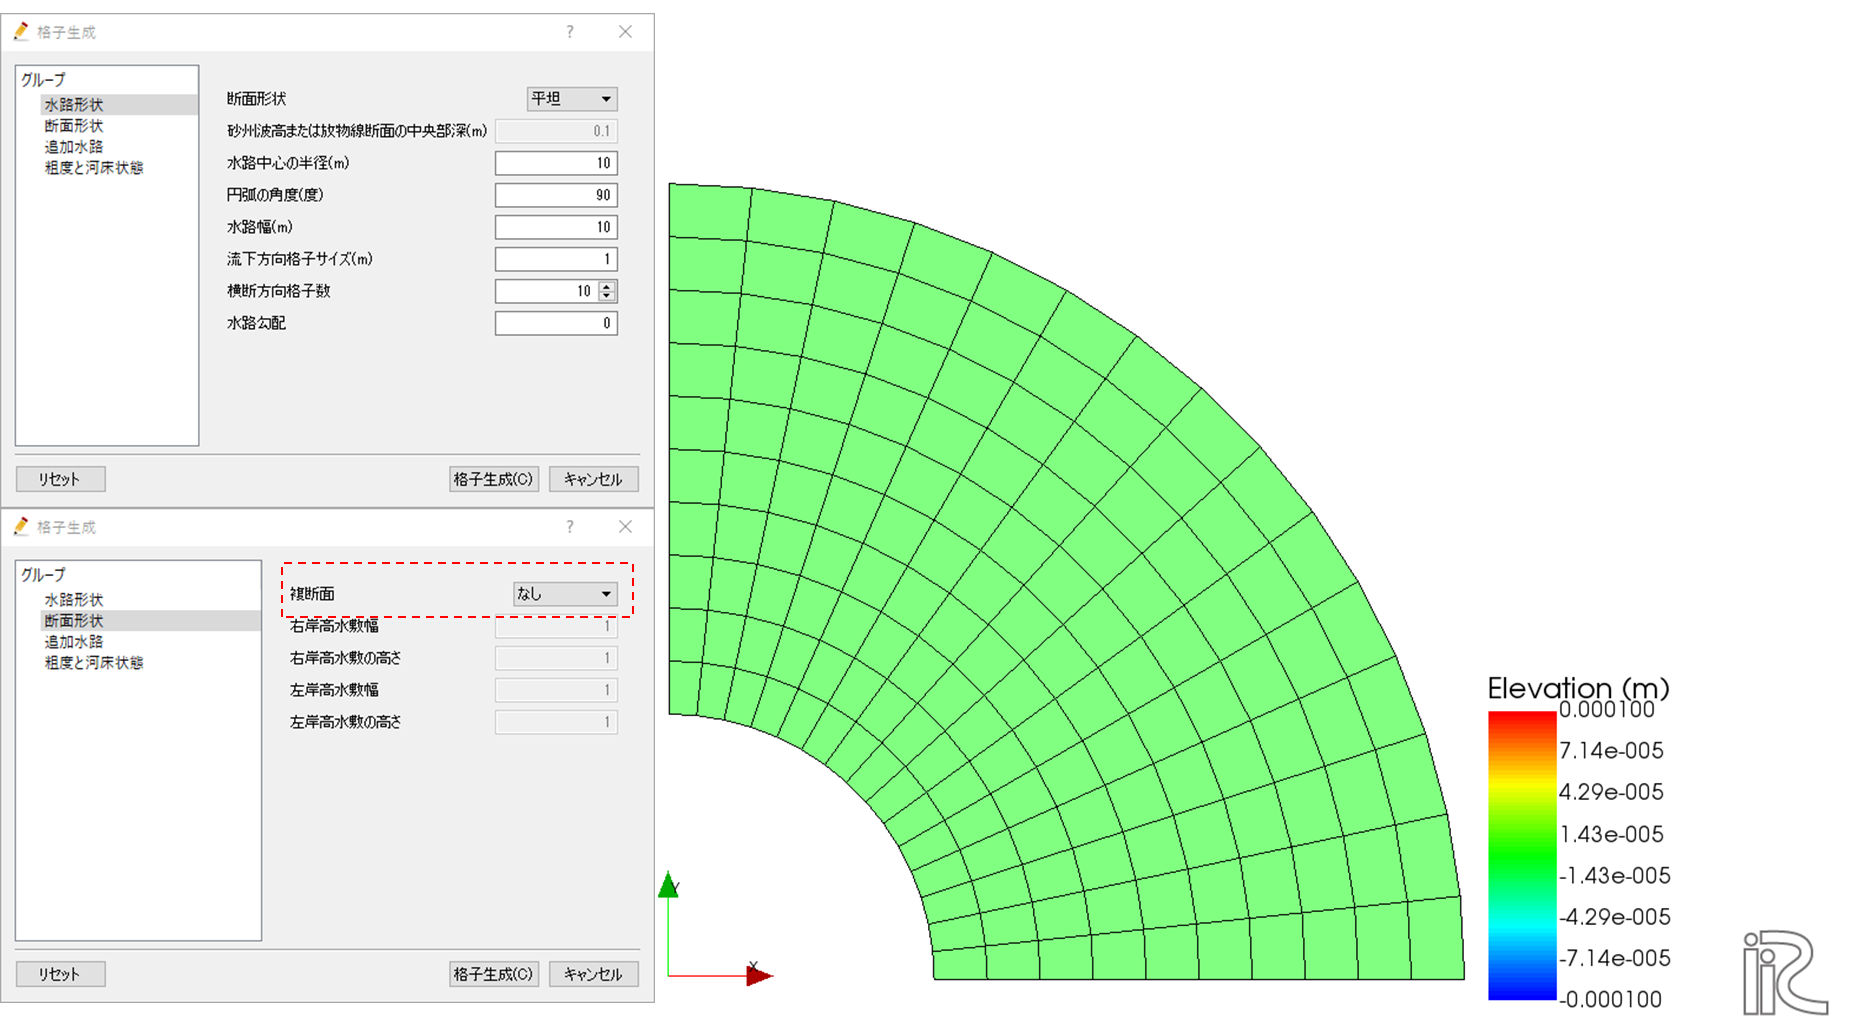Select 粗度と河床状態 in the lower group list
Screen dimensions: 1860x1026
point(94,663)
